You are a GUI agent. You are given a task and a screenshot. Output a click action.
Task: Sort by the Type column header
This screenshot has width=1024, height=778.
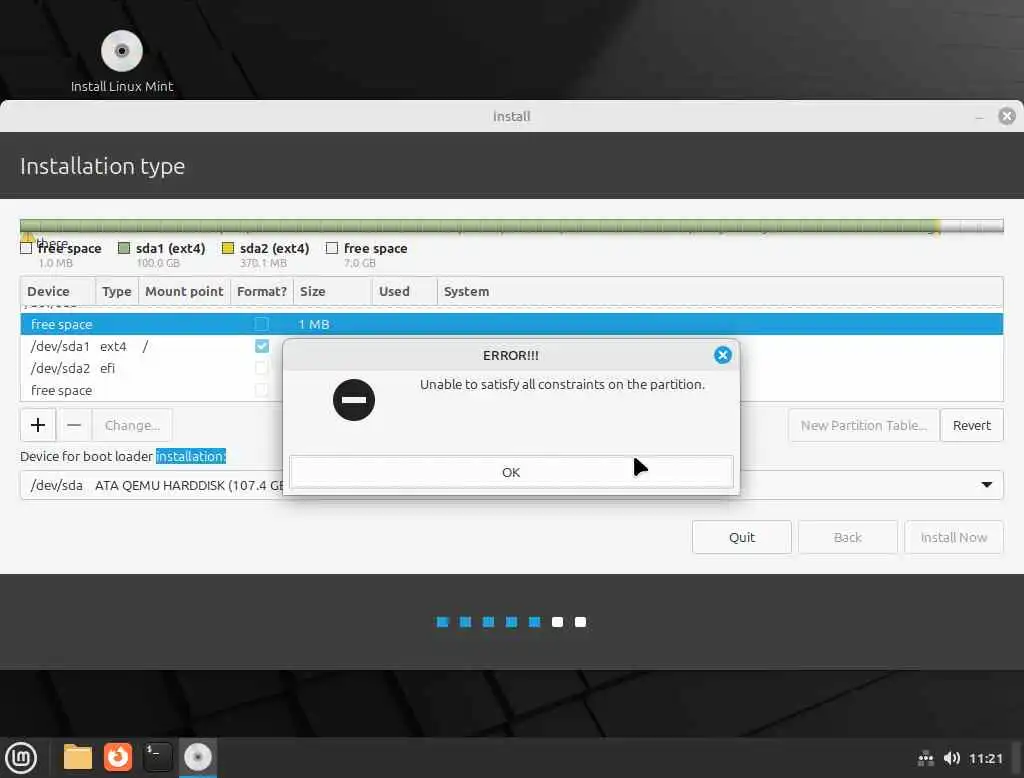117,291
